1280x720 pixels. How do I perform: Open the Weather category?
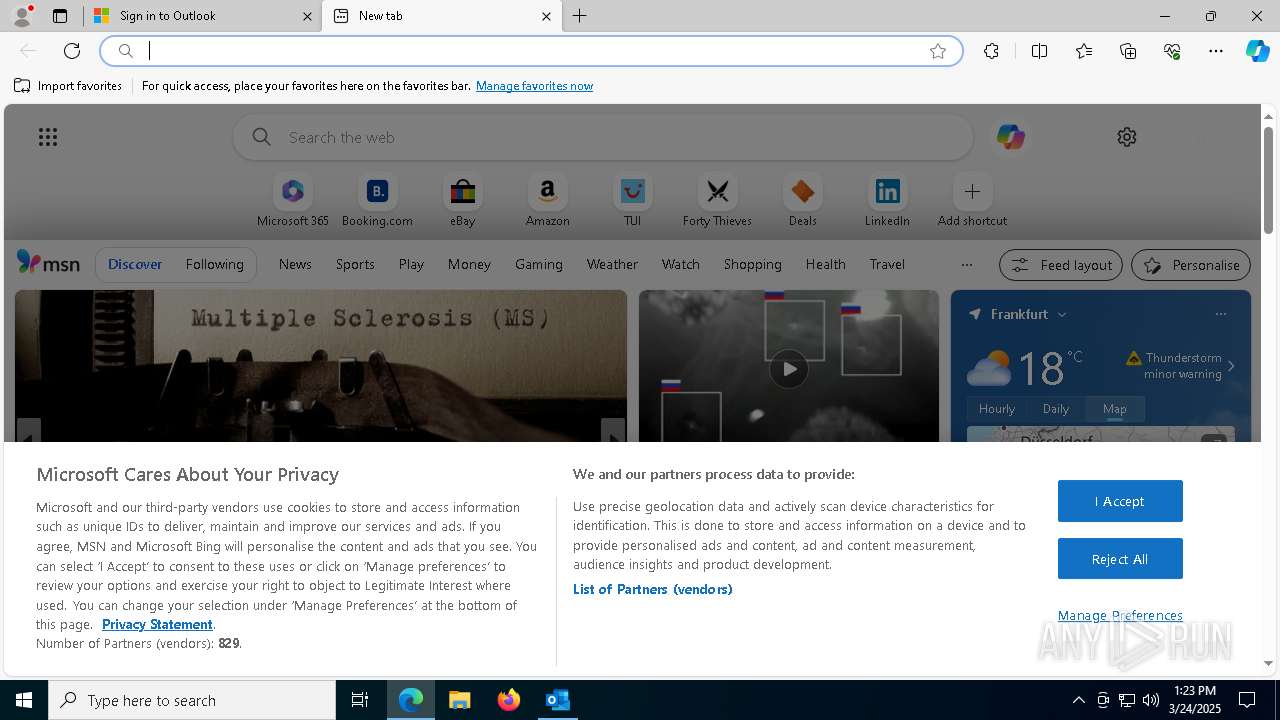pos(612,264)
